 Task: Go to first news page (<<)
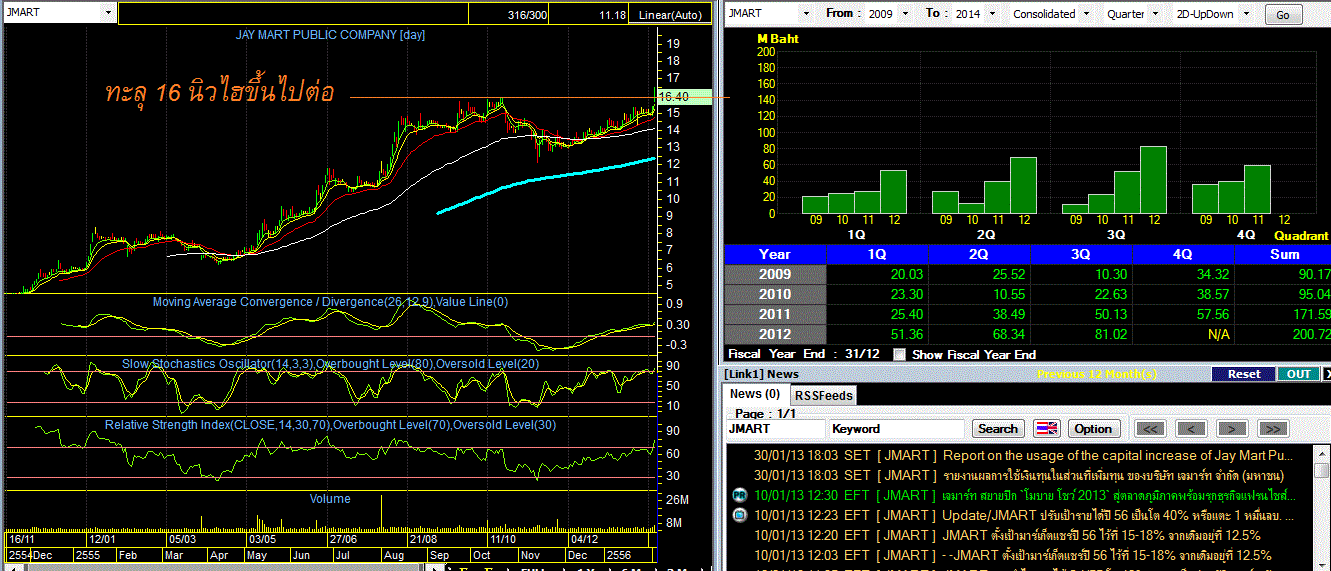click(x=1152, y=429)
